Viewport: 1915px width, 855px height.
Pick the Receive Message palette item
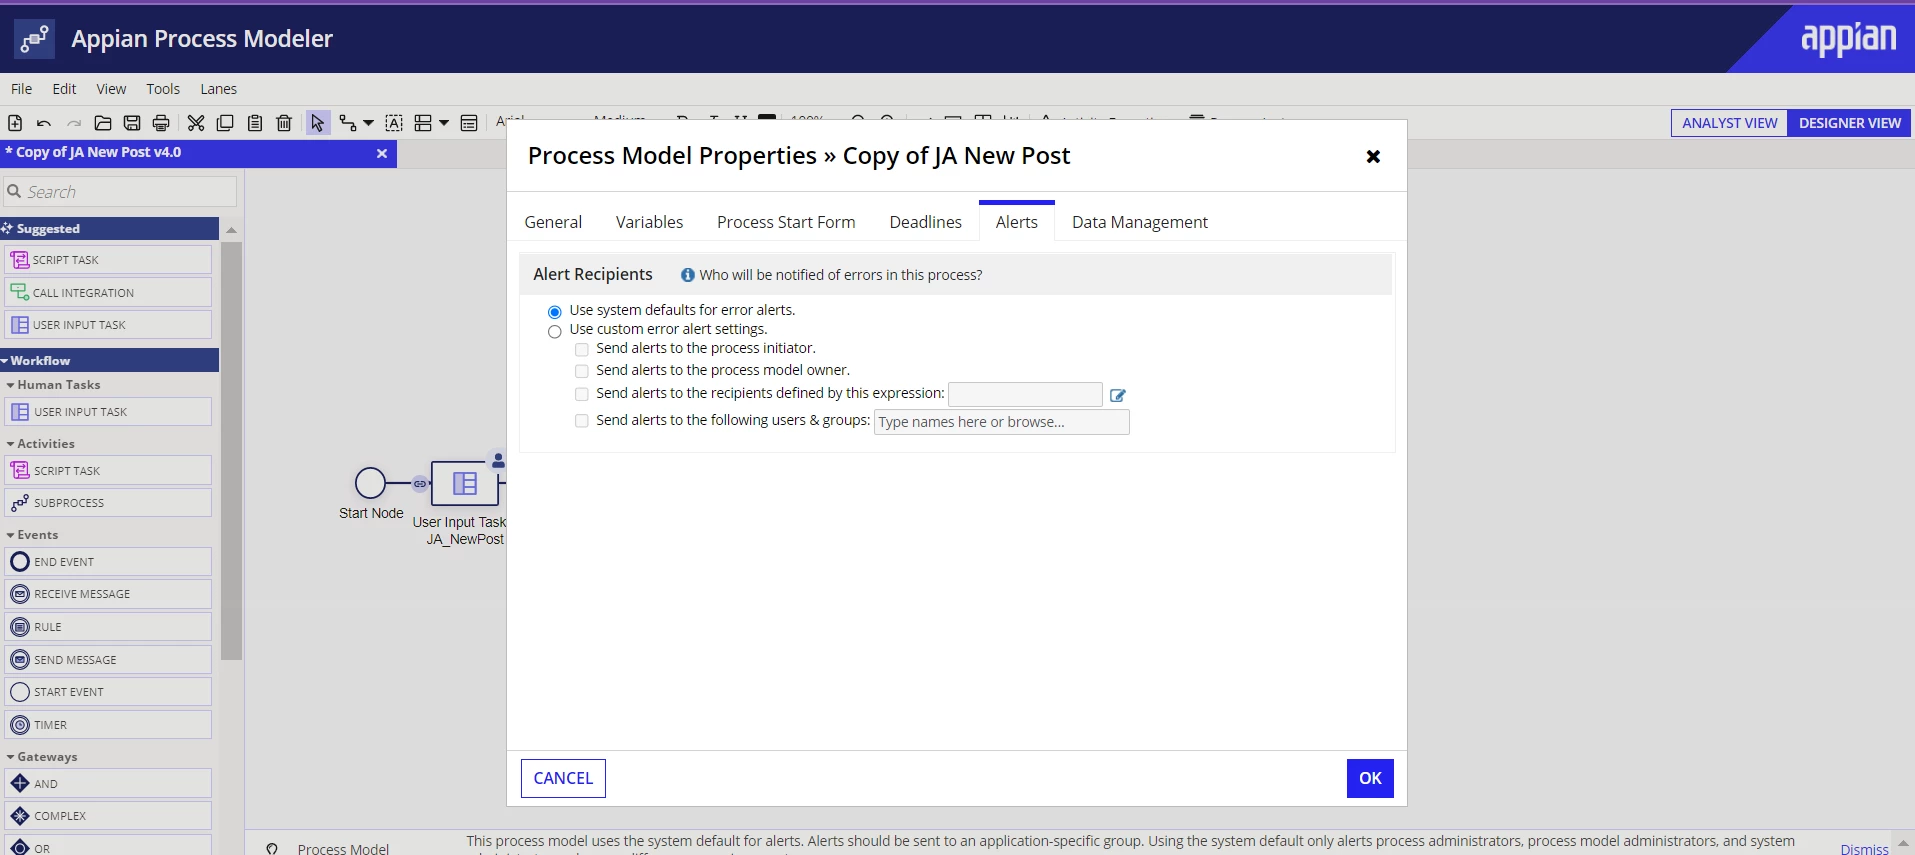[108, 594]
